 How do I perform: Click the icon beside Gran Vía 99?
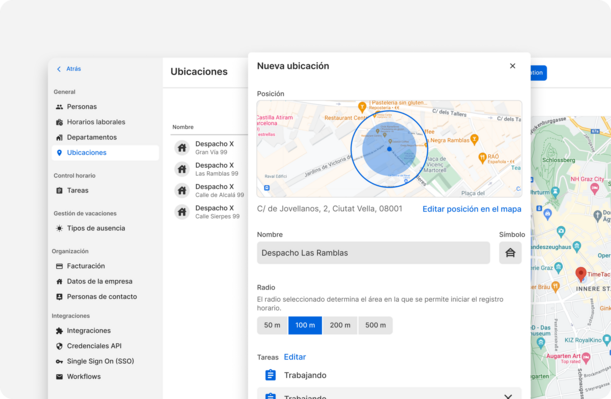point(182,148)
